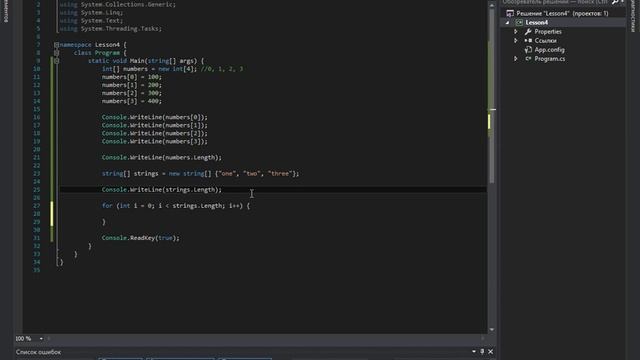The height and width of the screenshot is (360, 640).
Task: Click the editor vertical scrollbar thumb
Action: (491, 96)
